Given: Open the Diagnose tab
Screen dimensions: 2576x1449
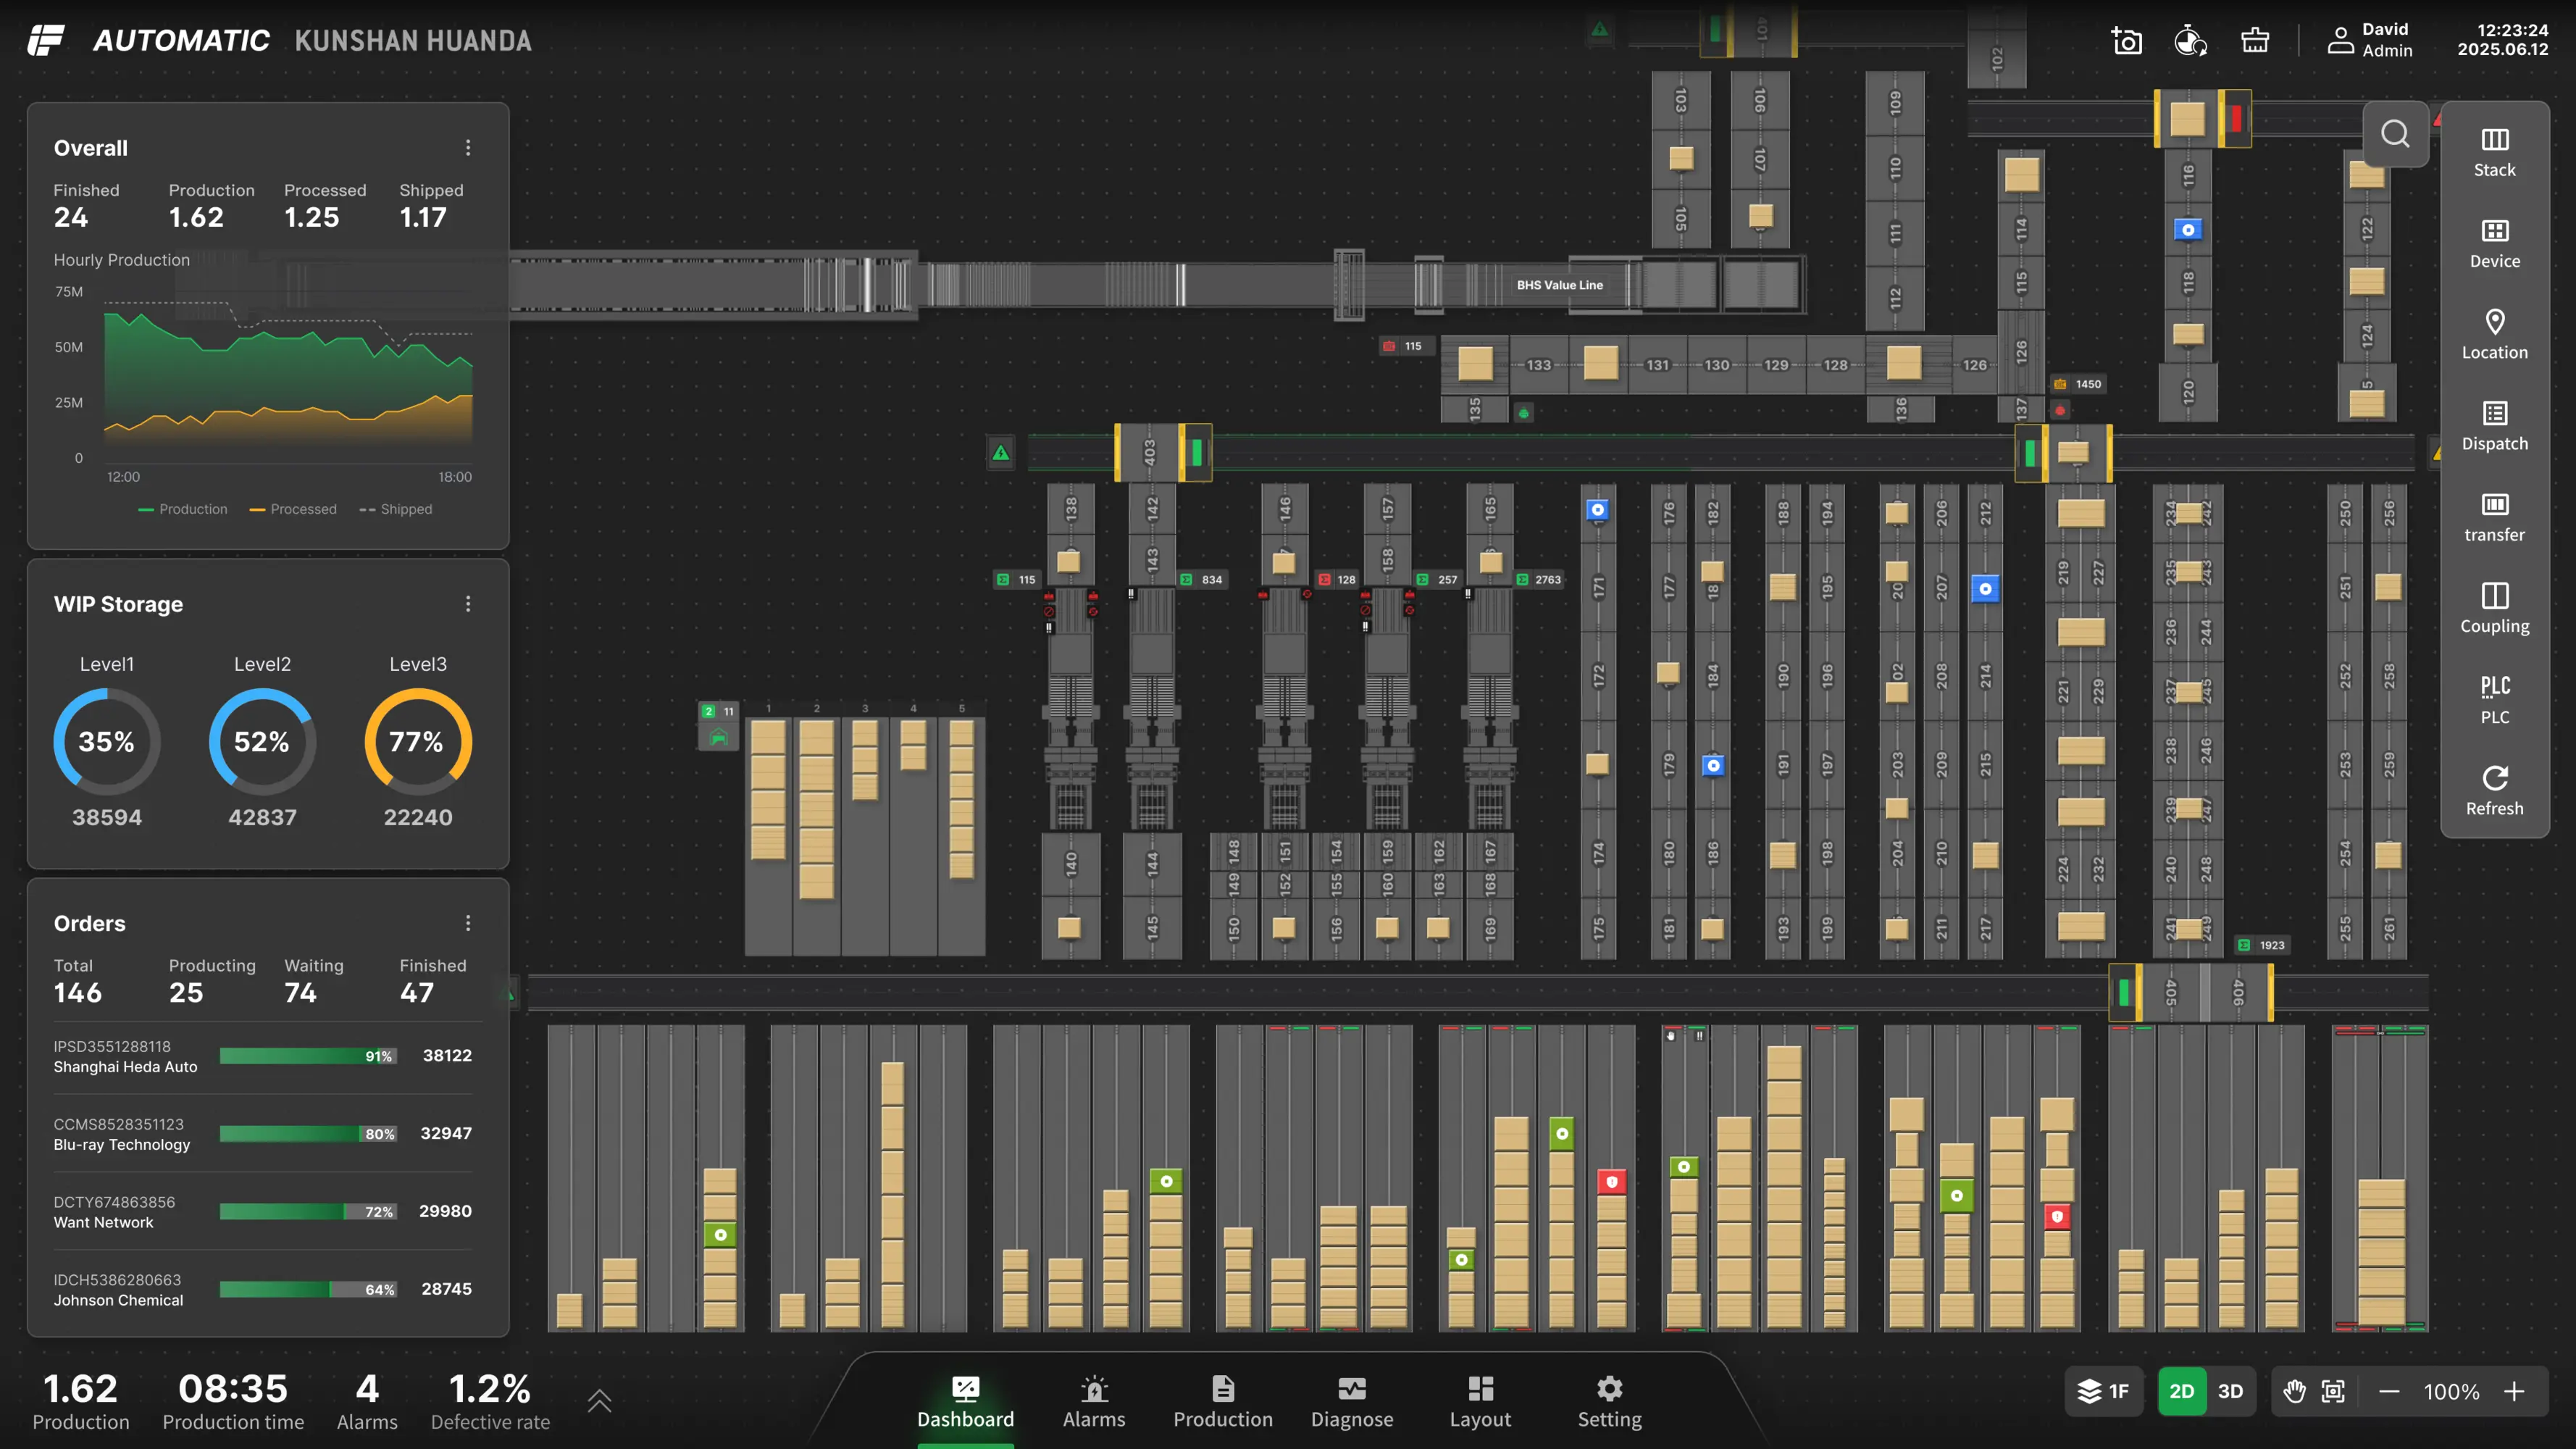Looking at the screenshot, I should pyautogui.click(x=1351, y=1401).
